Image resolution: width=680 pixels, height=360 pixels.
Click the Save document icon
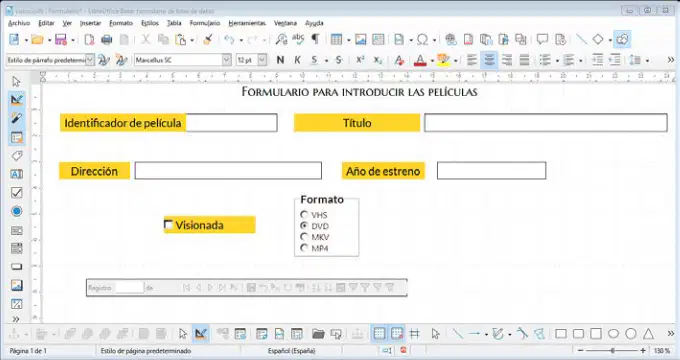(61, 39)
